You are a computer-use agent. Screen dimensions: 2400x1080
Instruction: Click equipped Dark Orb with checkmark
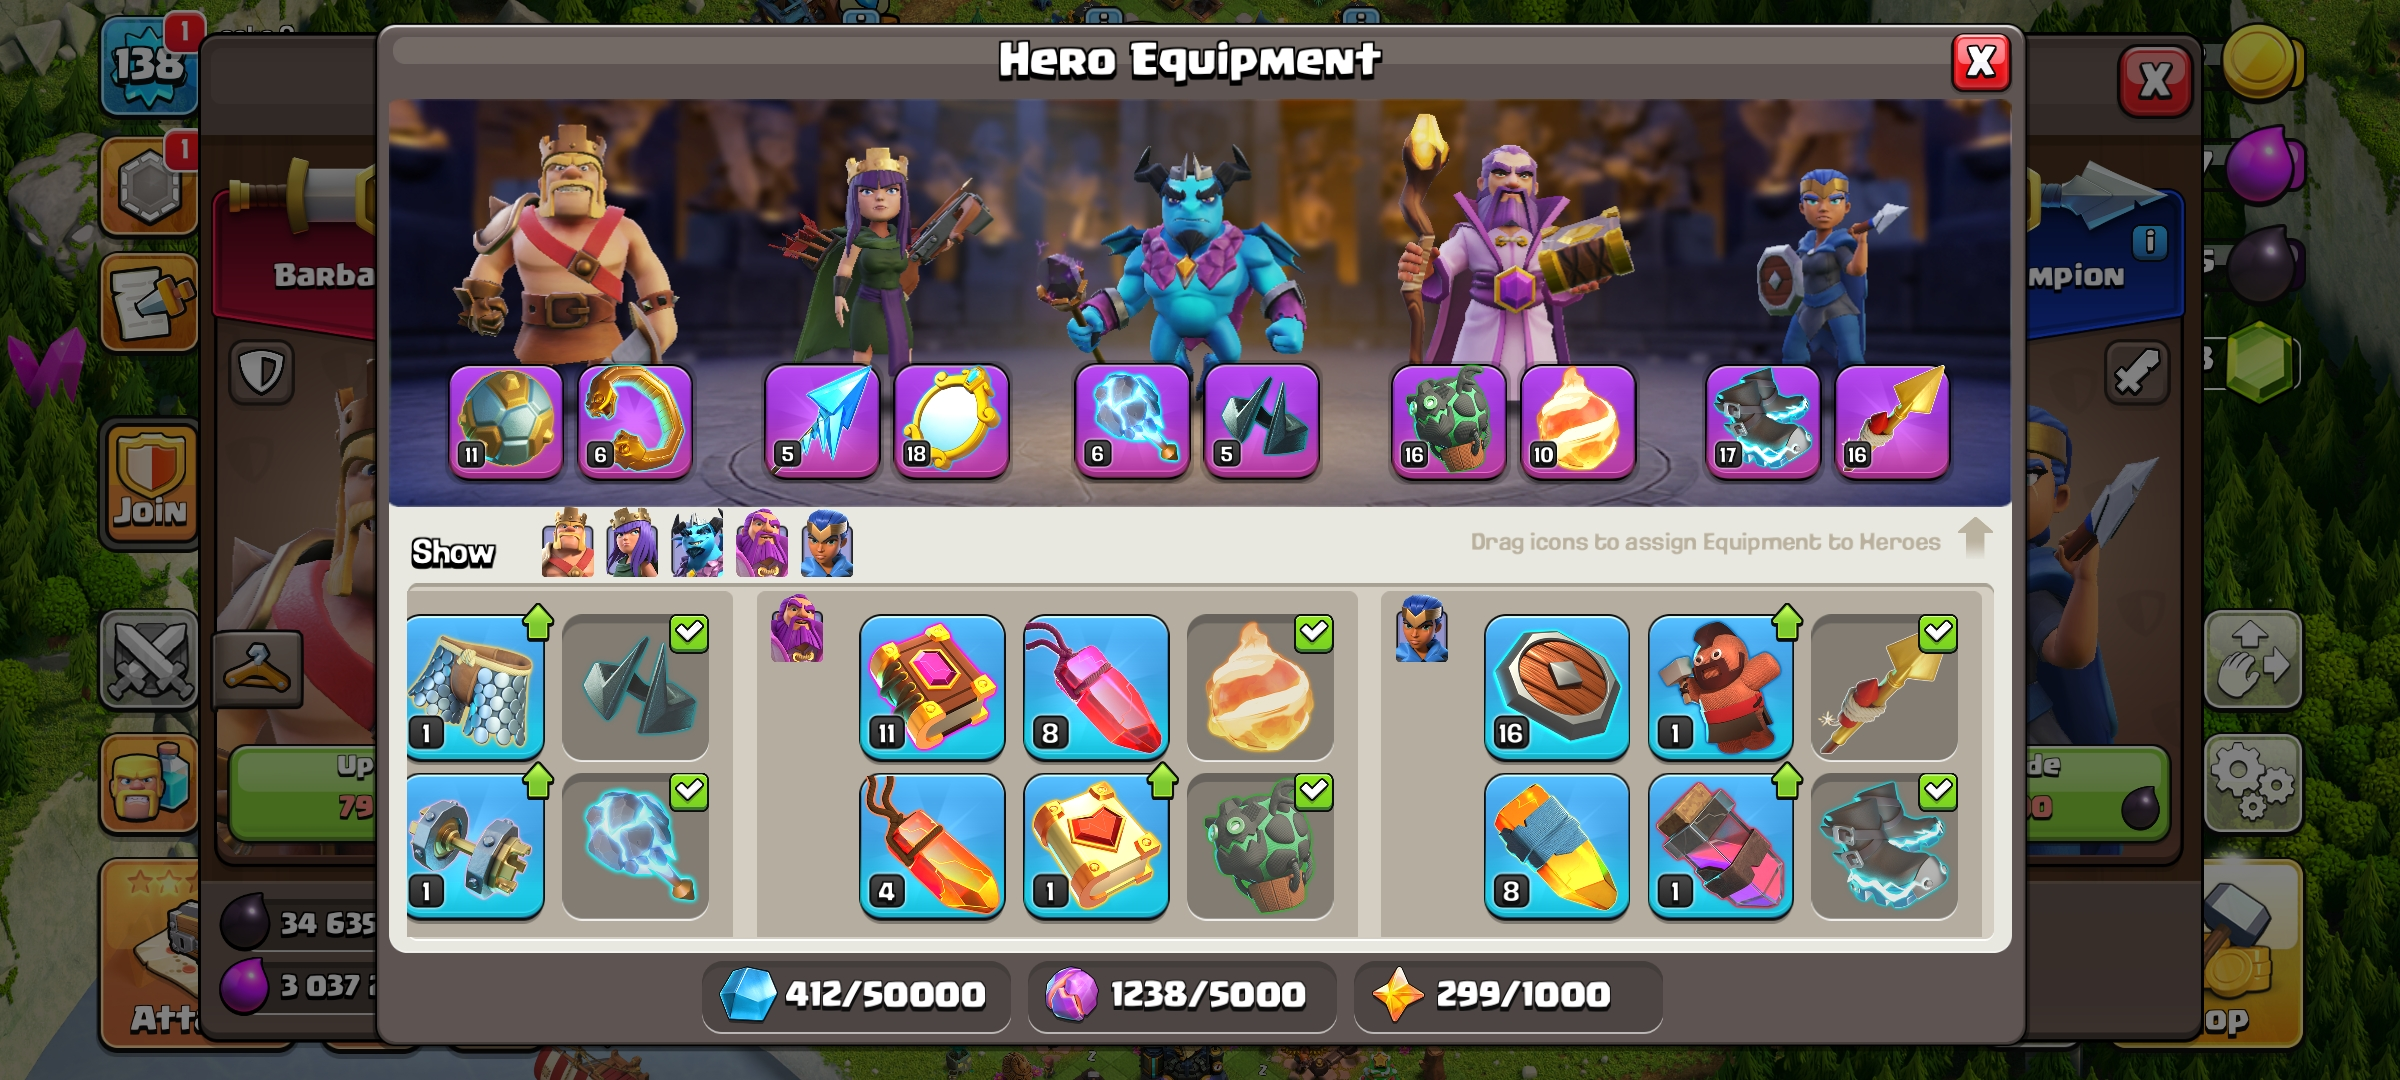coord(636,846)
